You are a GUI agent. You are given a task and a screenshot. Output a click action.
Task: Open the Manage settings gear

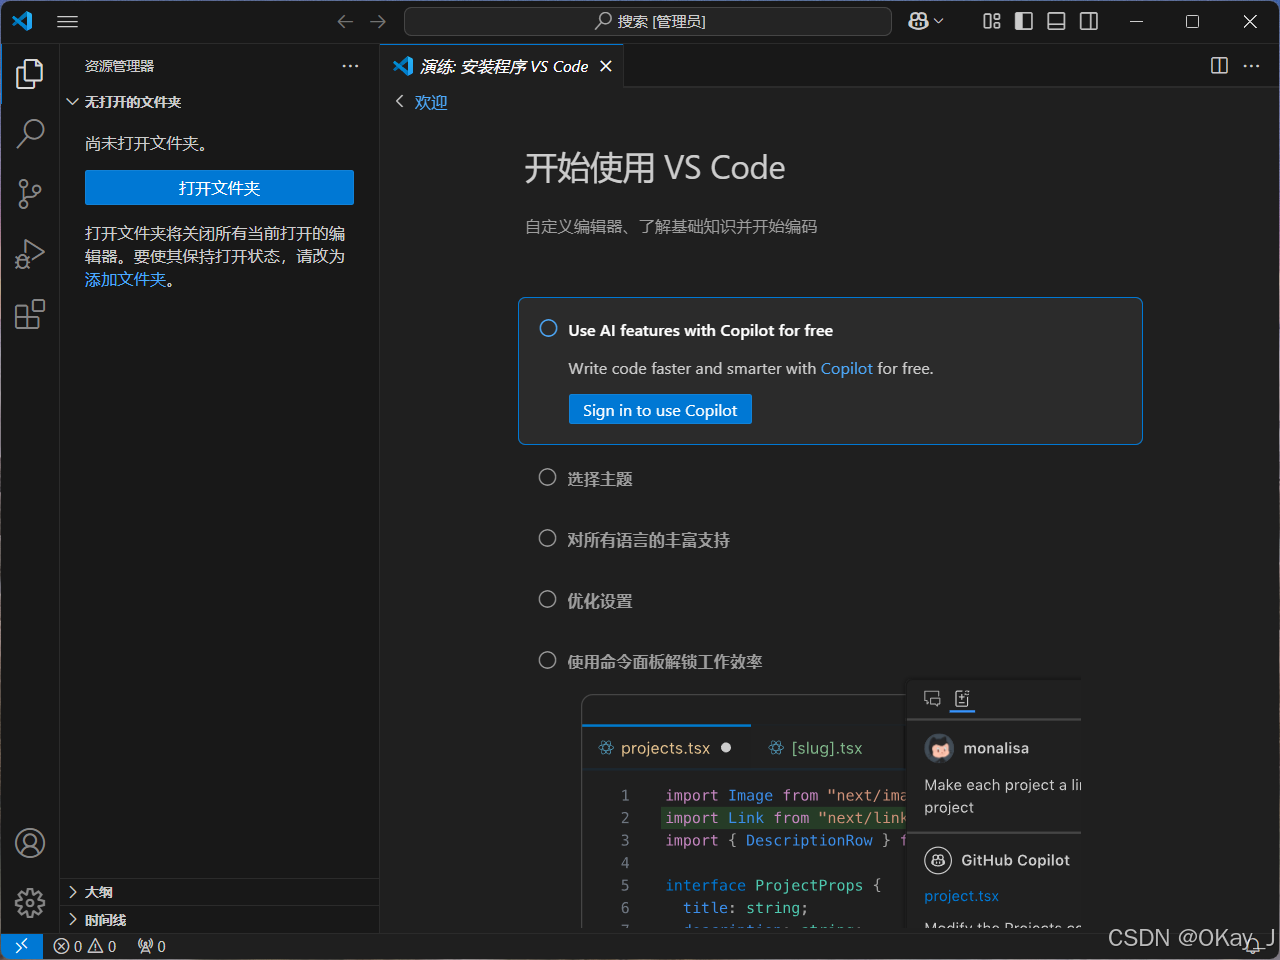click(x=30, y=902)
